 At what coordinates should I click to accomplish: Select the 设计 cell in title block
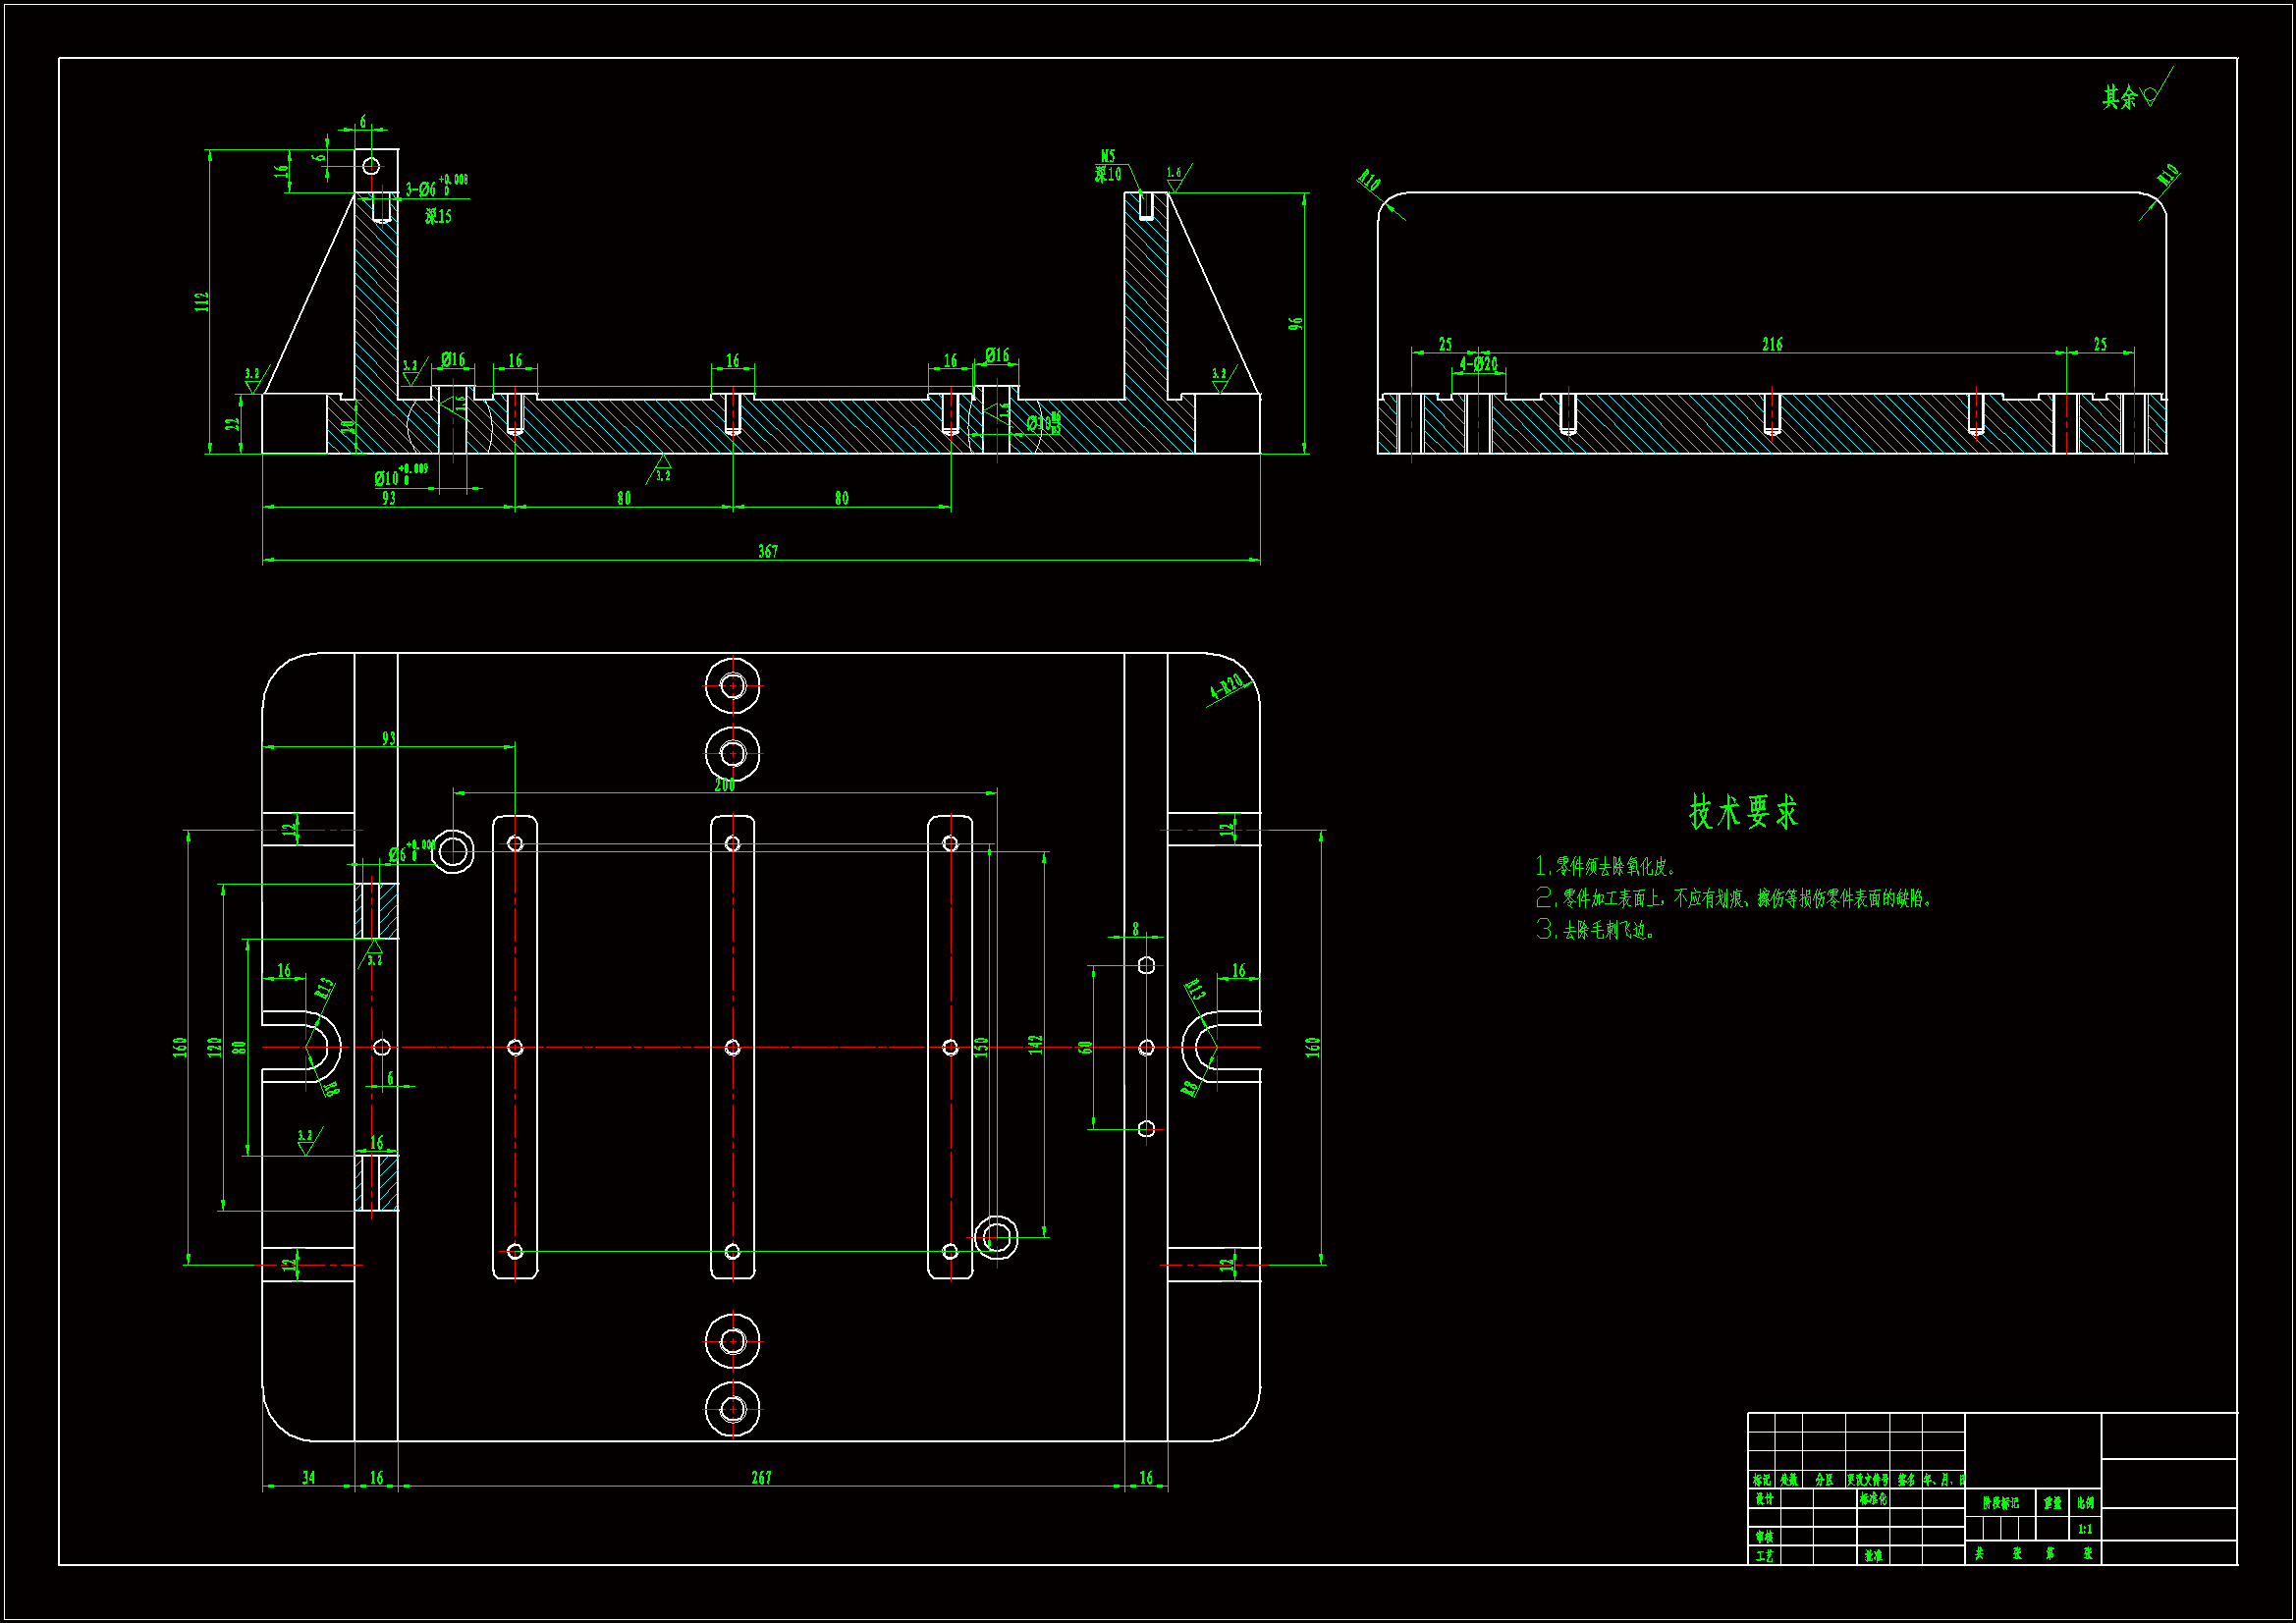(1765, 1499)
